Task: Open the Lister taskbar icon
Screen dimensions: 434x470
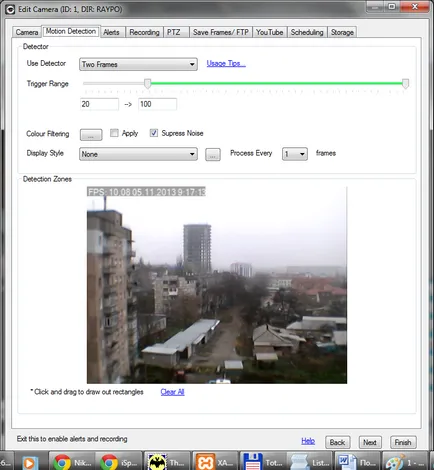Action: click(x=310, y=463)
